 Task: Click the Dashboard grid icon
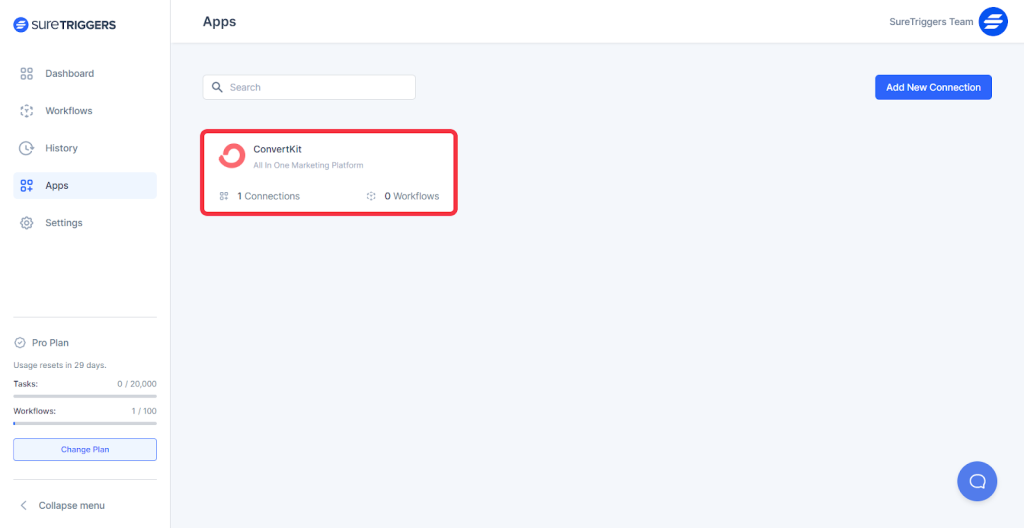click(27, 74)
